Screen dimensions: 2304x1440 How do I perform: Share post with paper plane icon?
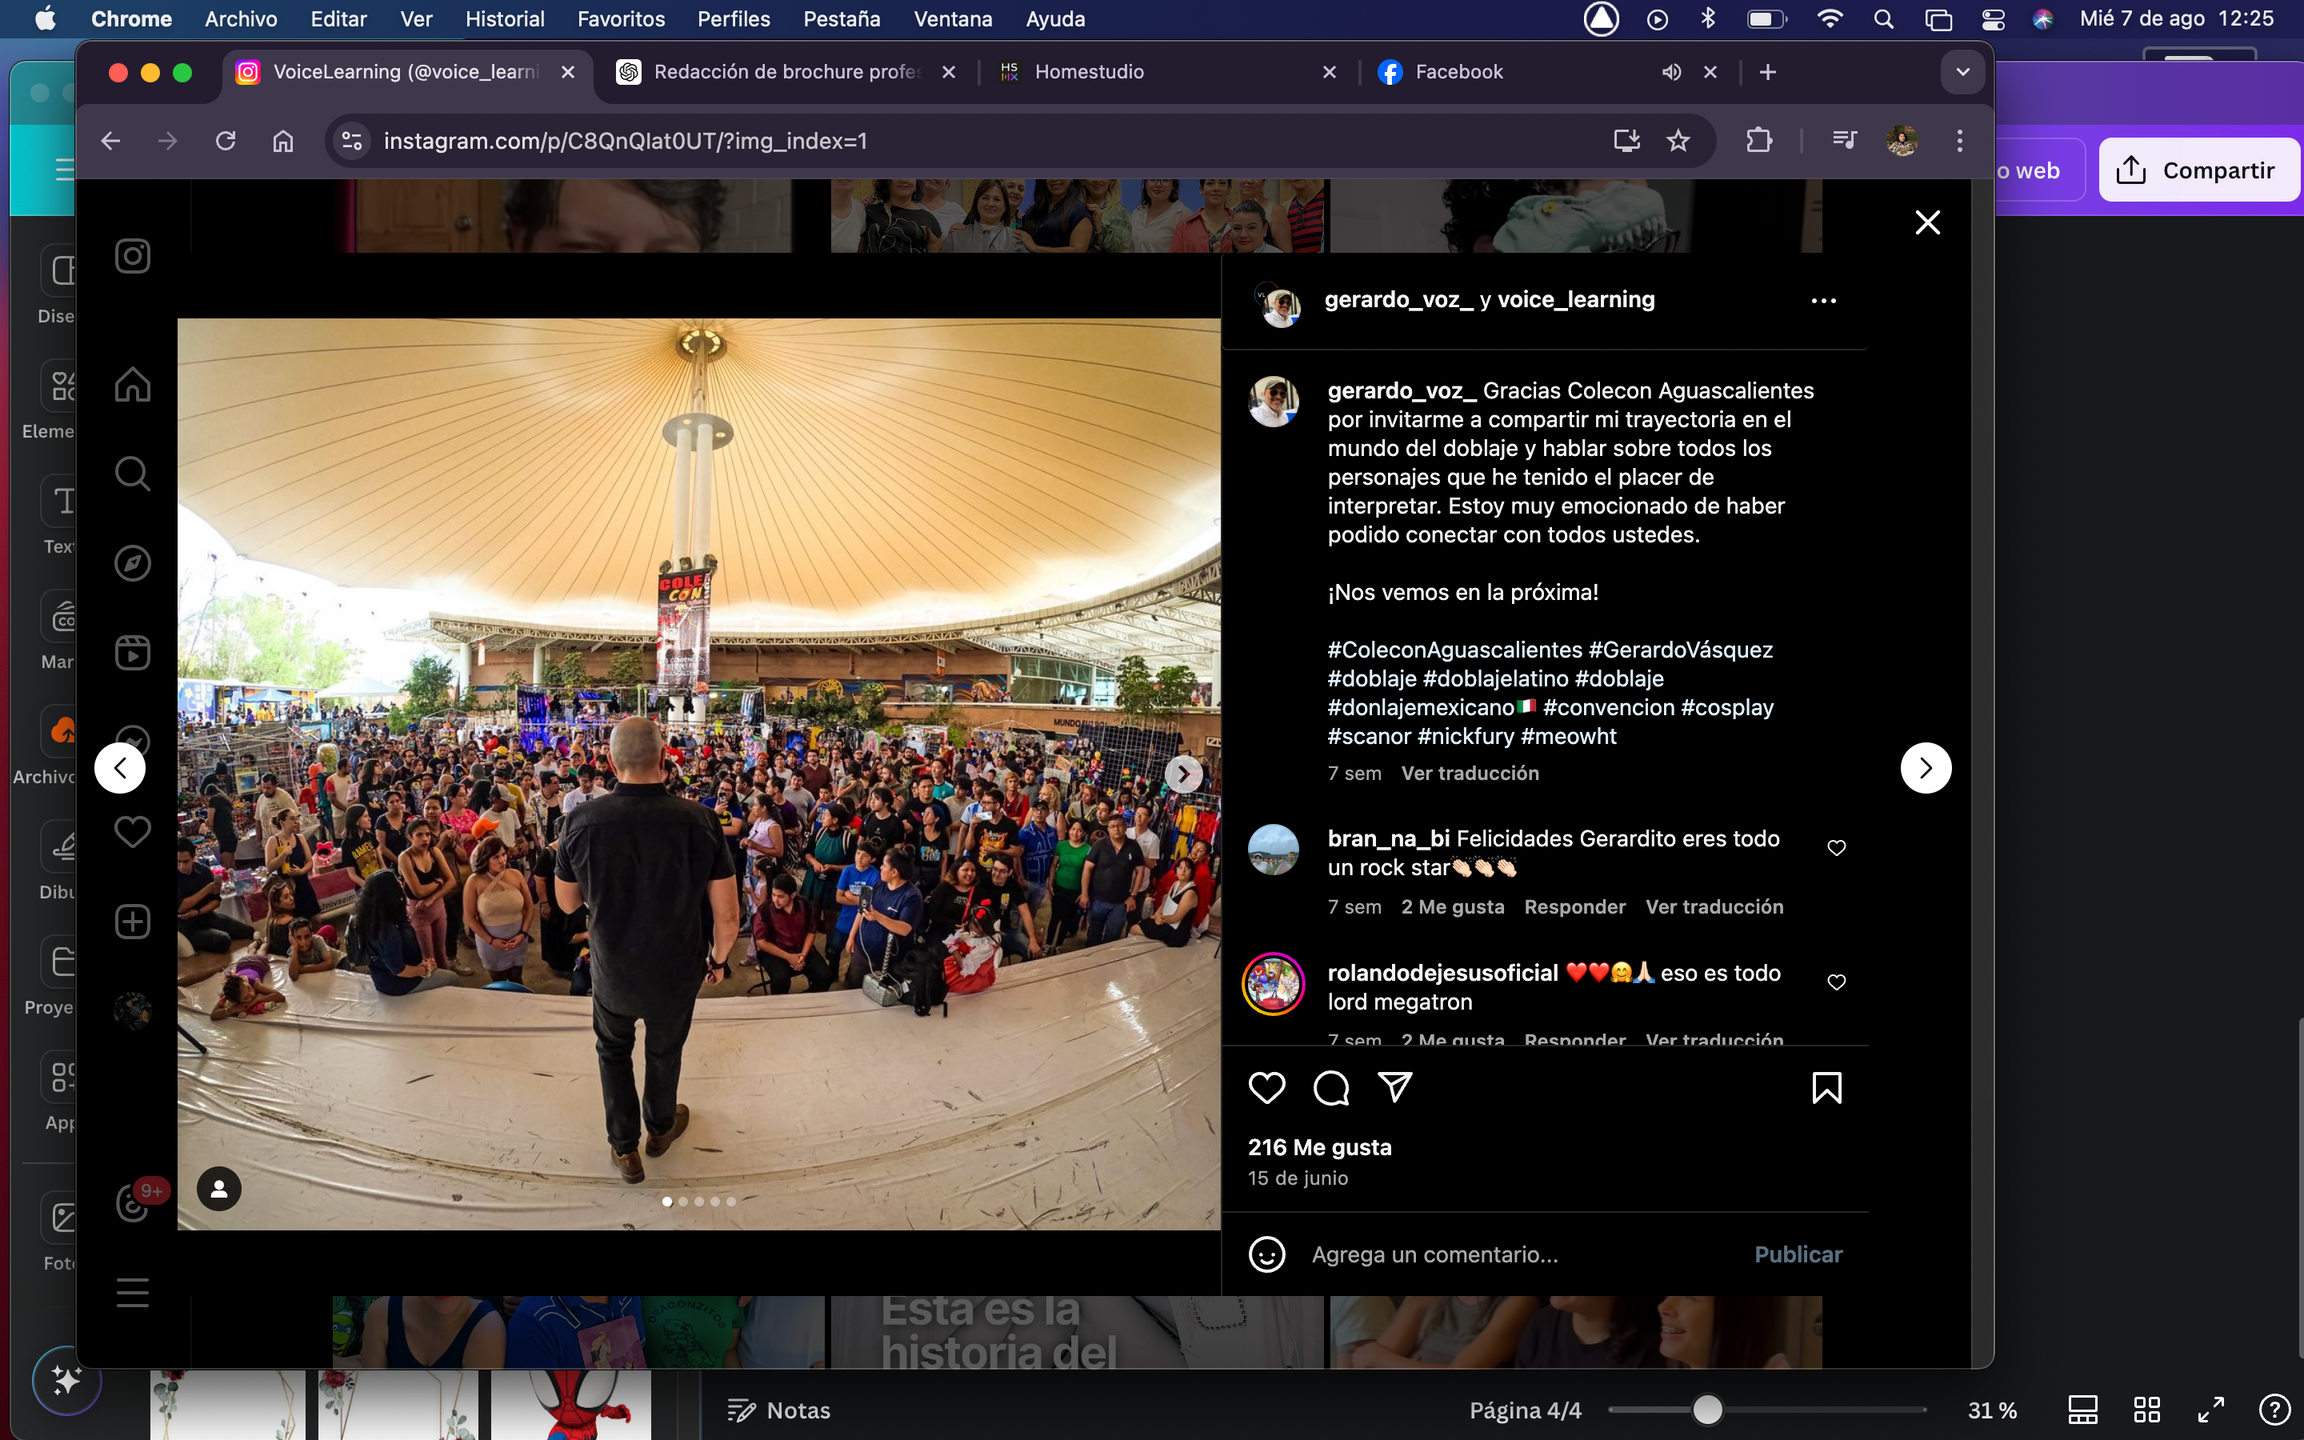coord(1395,1087)
